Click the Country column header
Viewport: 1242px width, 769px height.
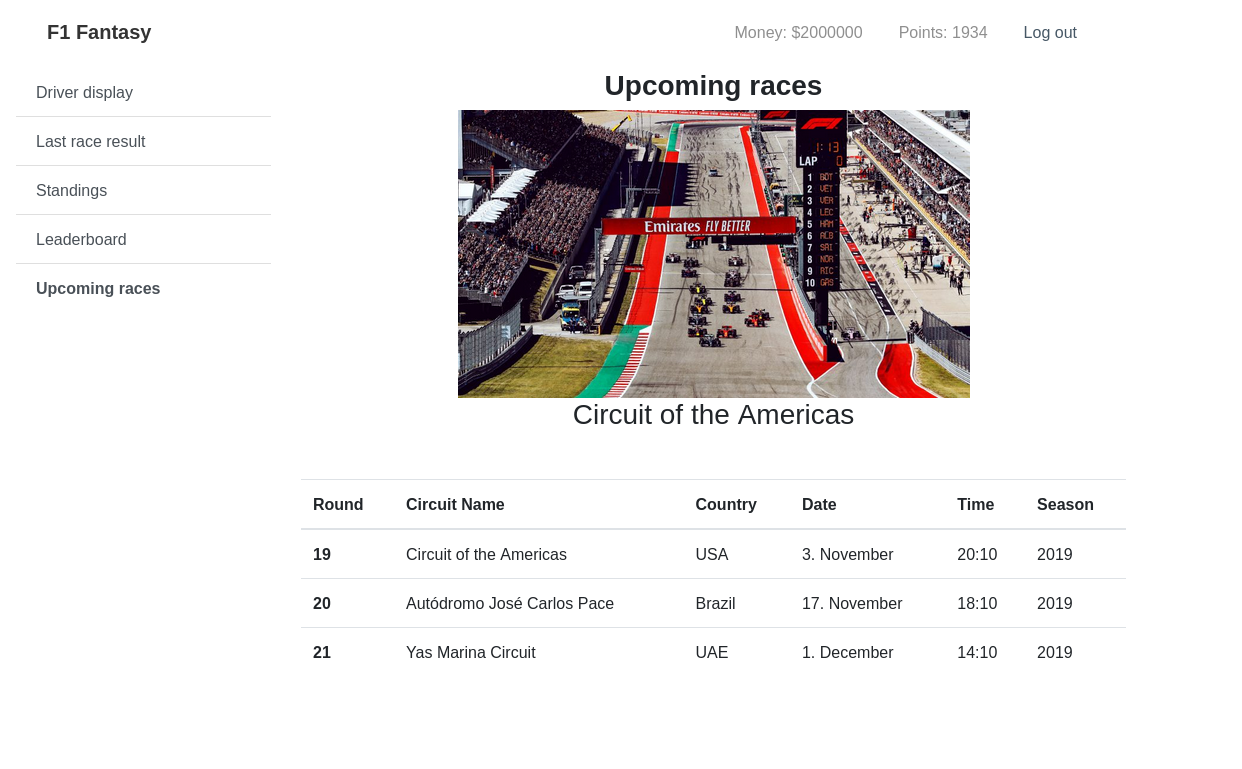[x=726, y=504]
